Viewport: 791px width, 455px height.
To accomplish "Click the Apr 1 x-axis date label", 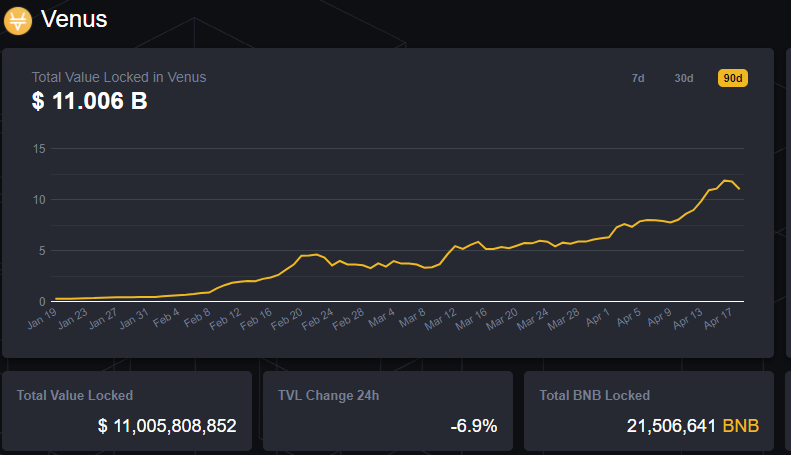I will click(598, 320).
